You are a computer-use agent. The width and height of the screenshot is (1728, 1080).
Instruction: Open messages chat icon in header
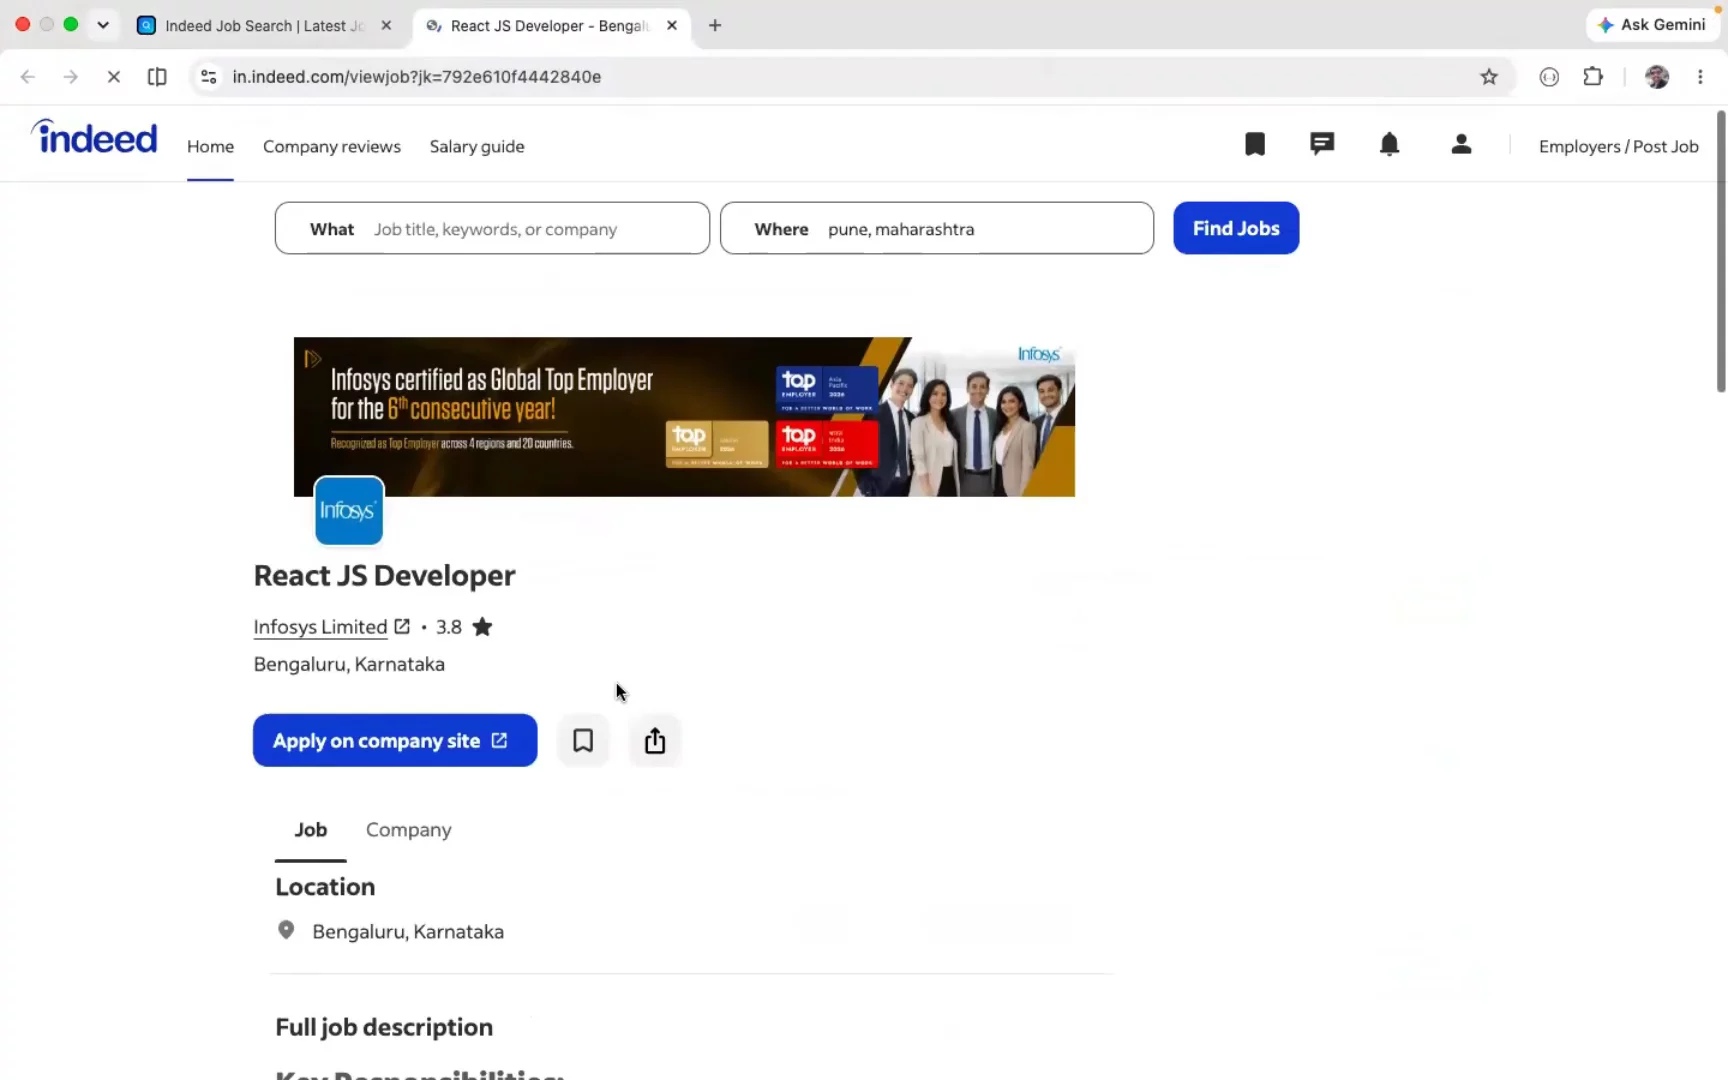click(x=1322, y=145)
